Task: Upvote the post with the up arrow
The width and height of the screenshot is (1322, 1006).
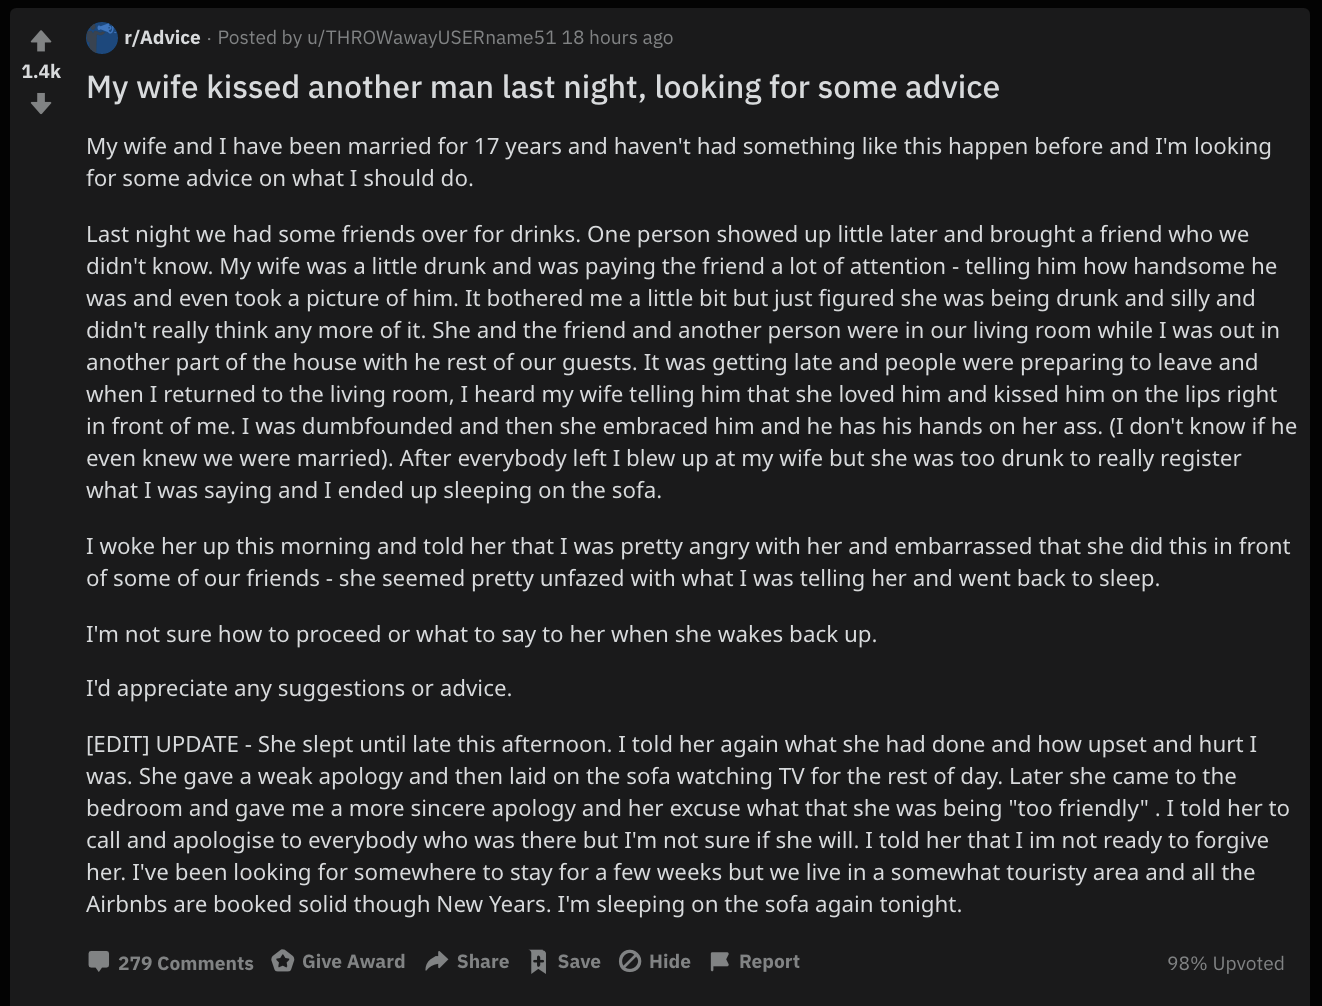Action: (x=41, y=41)
